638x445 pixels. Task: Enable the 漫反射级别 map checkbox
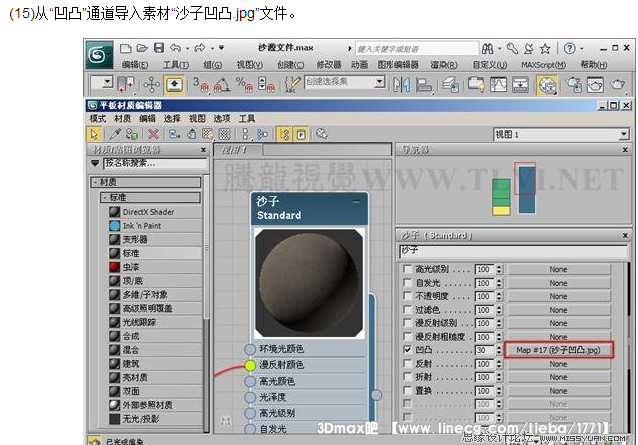tap(407, 323)
